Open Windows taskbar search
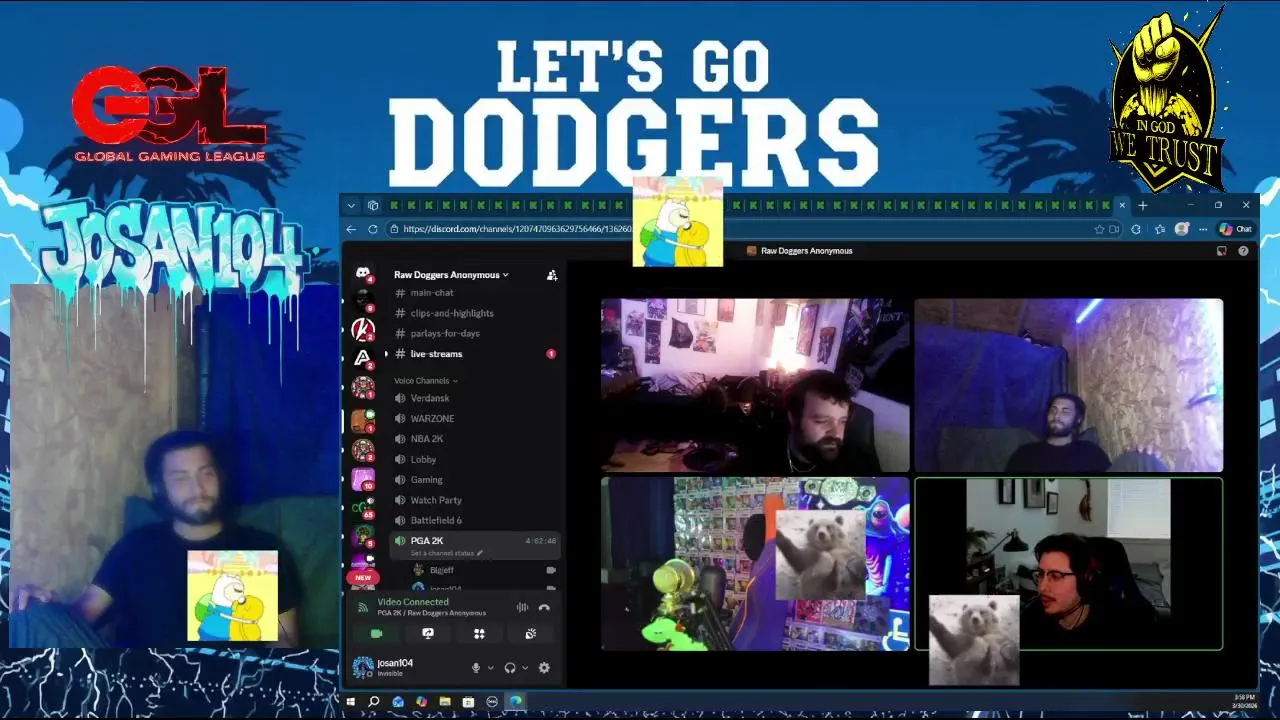This screenshot has height=720, width=1280. coord(374,702)
